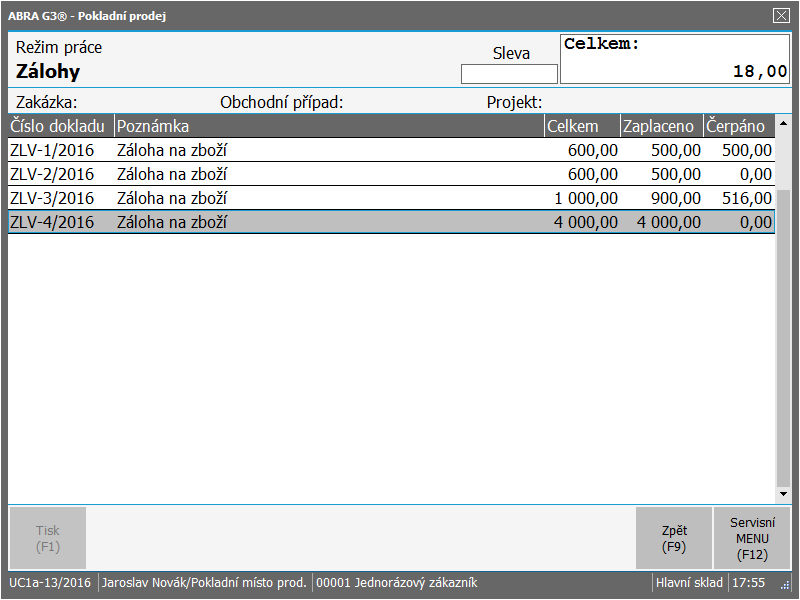The height and width of the screenshot is (600, 800).
Task: Sort by Celkem column header
Action: click(x=582, y=126)
